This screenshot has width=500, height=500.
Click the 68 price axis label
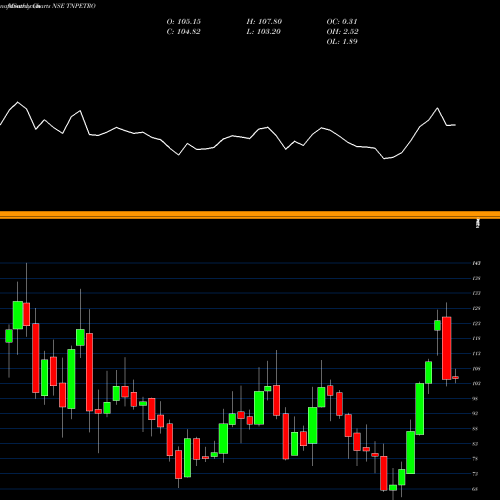(x=475, y=489)
